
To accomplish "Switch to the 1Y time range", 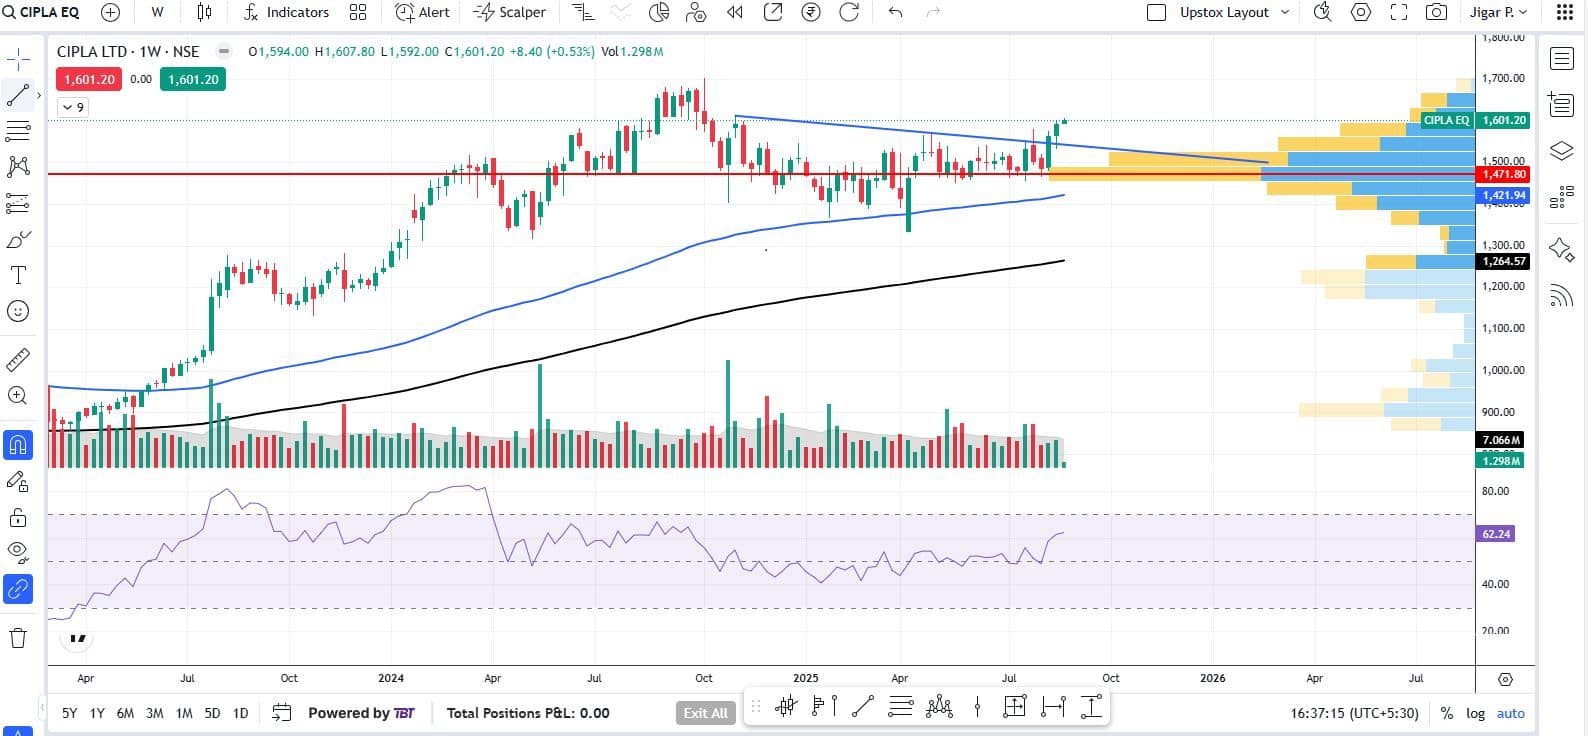I will tap(97, 713).
